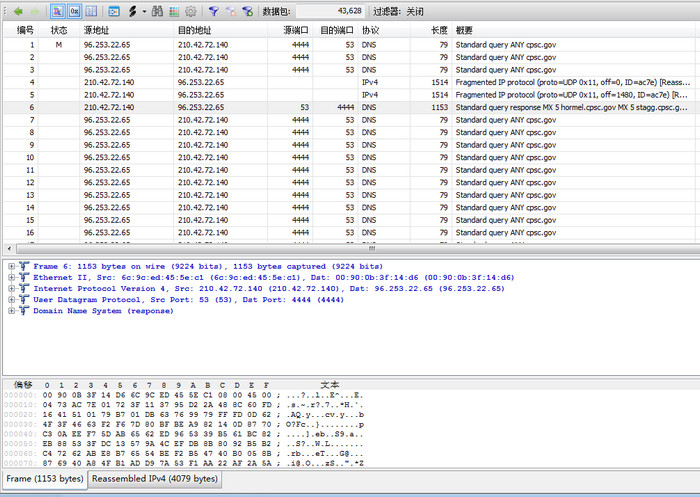Click the lightning bolt toolbar icon
The width and height of the screenshot is (700, 497).
[x=131, y=11]
